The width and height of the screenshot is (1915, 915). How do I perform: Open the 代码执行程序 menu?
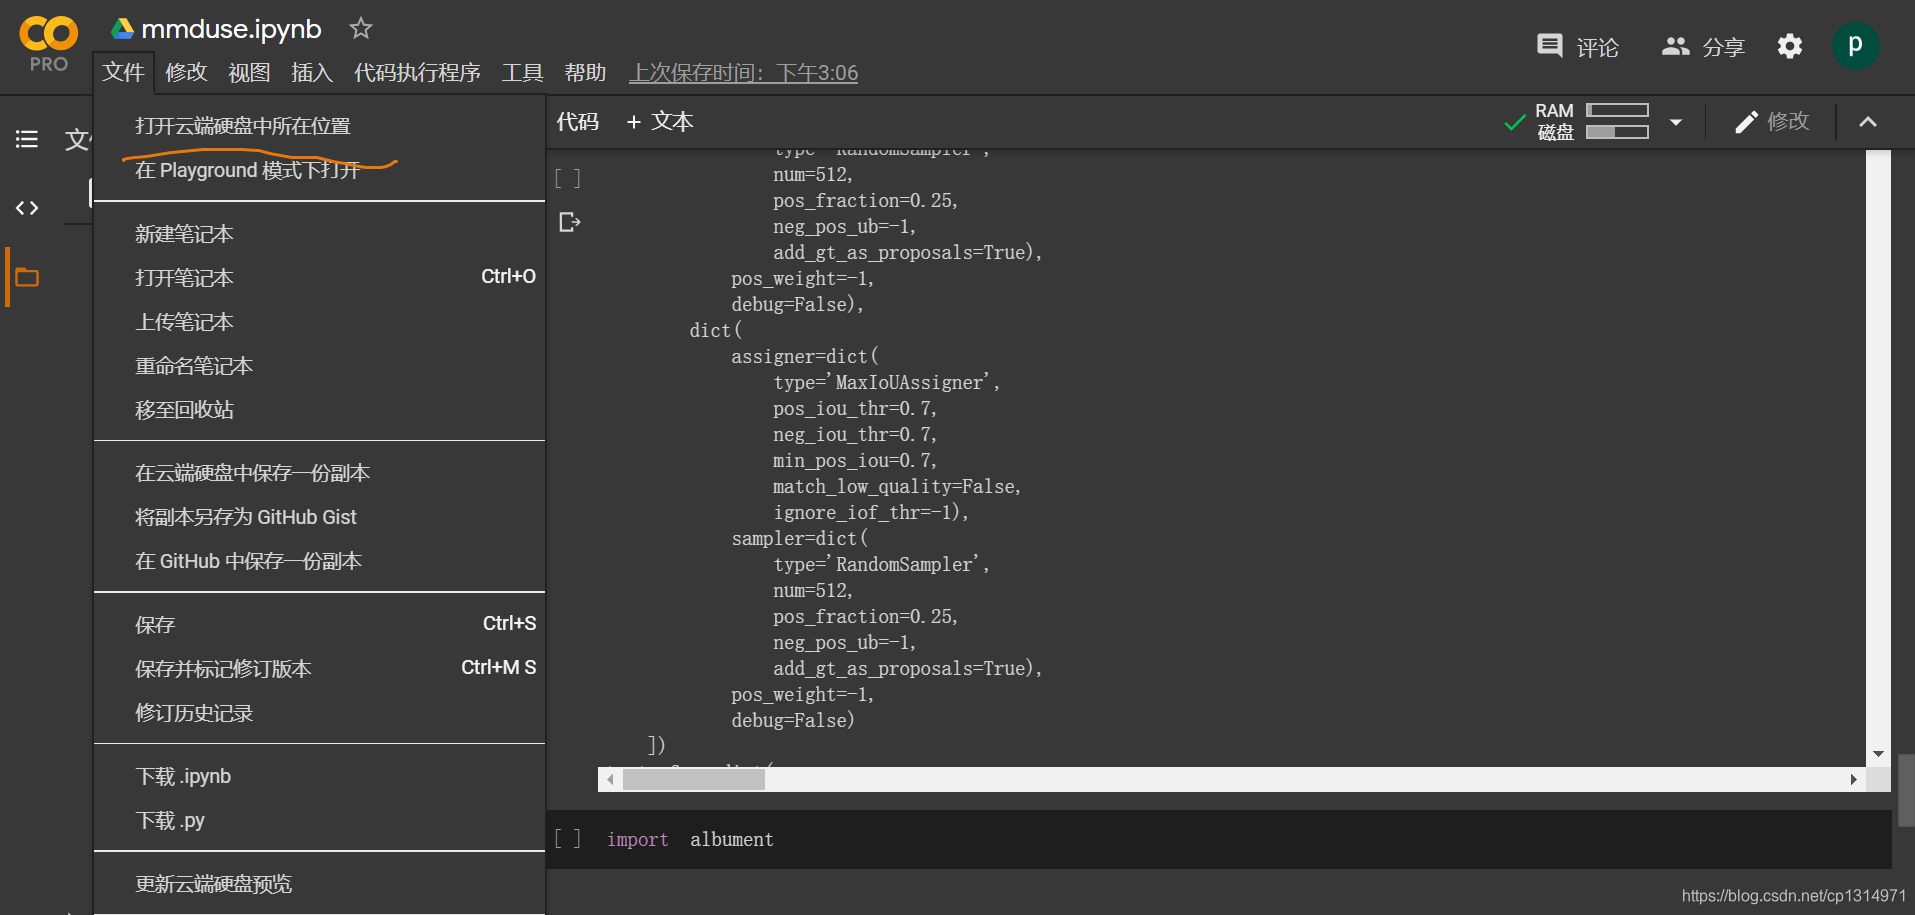tap(417, 72)
